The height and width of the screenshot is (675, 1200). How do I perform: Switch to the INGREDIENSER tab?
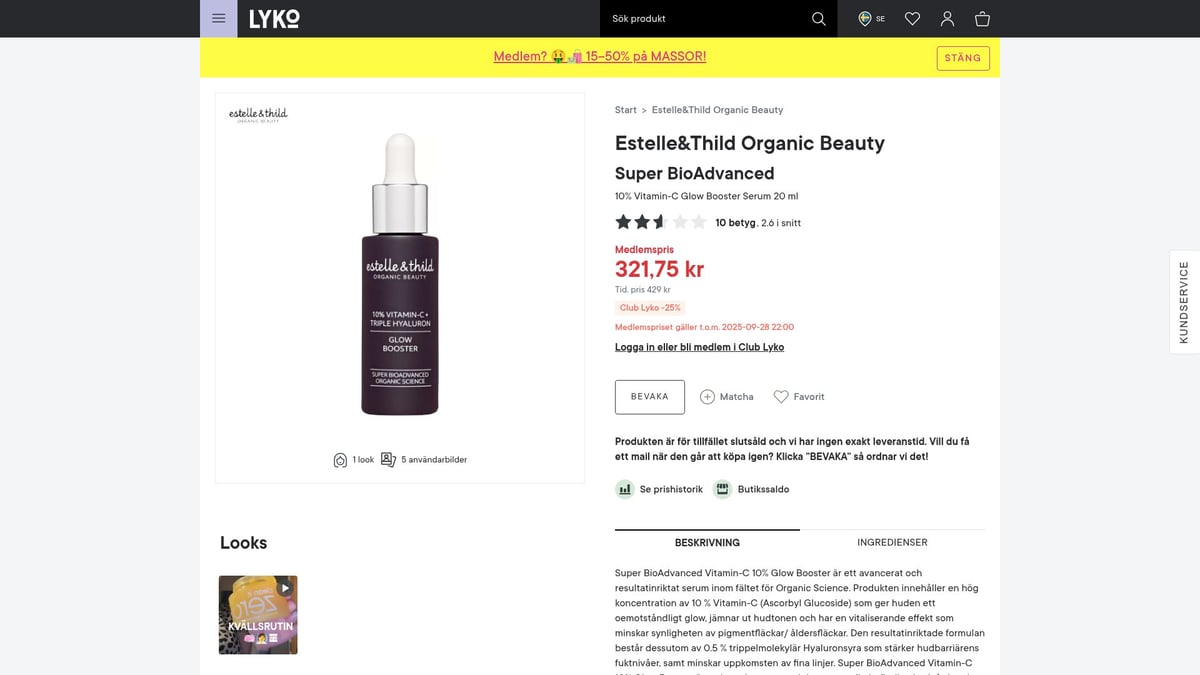click(892, 543)
